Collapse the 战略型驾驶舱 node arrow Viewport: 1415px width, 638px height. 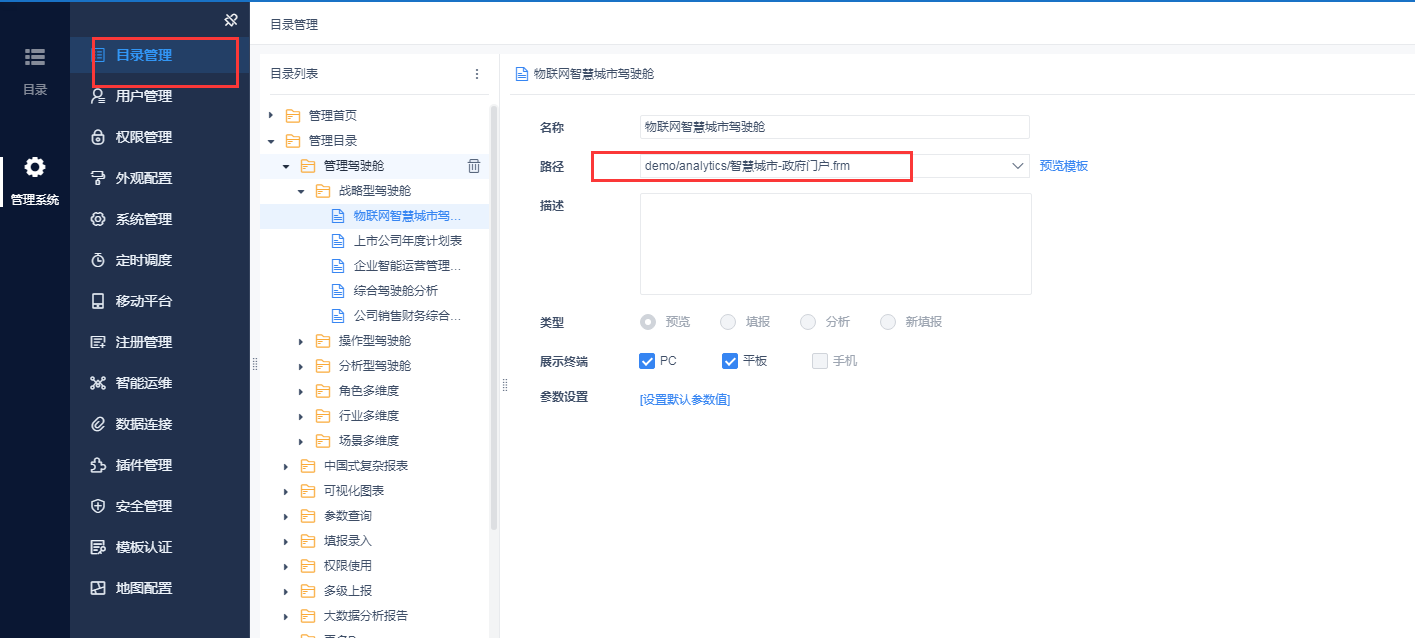point(301,191)
